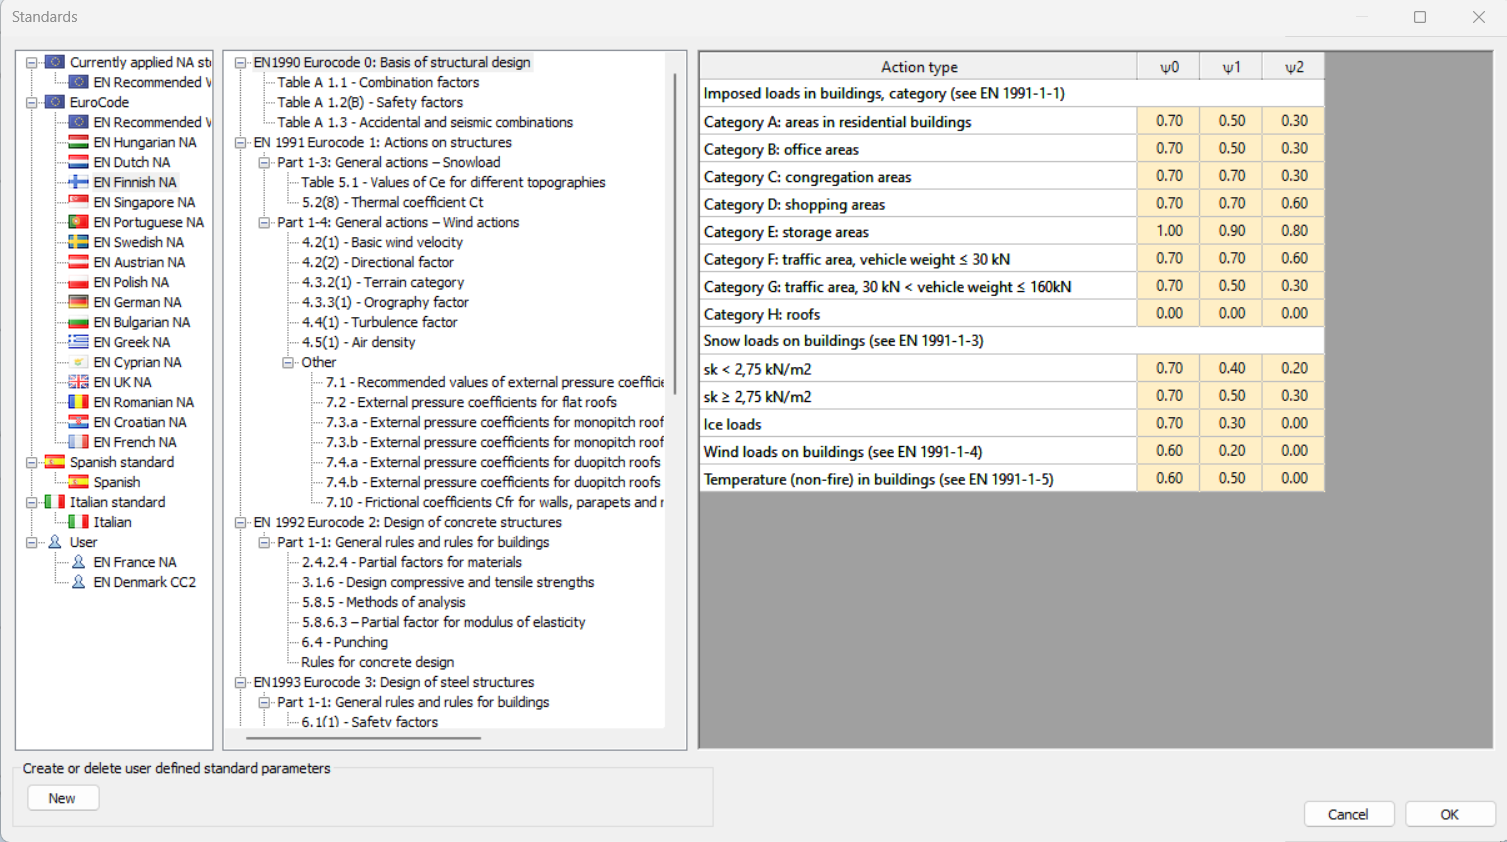This screenshot has width=1507, height=842.
Task: Click the UK flag icon
Action: coord(78,382)
